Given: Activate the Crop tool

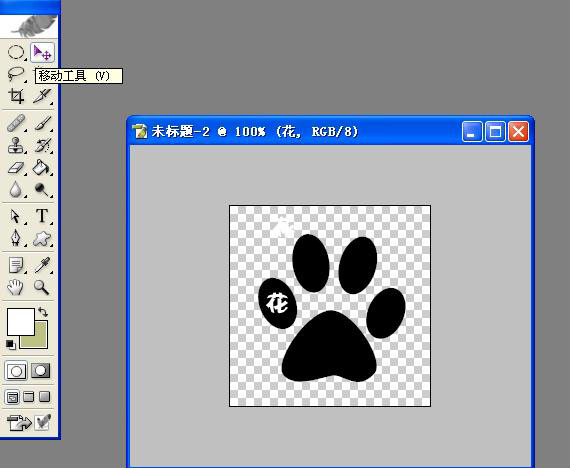Looking at the screenshot, I should [x=16, y=96].
